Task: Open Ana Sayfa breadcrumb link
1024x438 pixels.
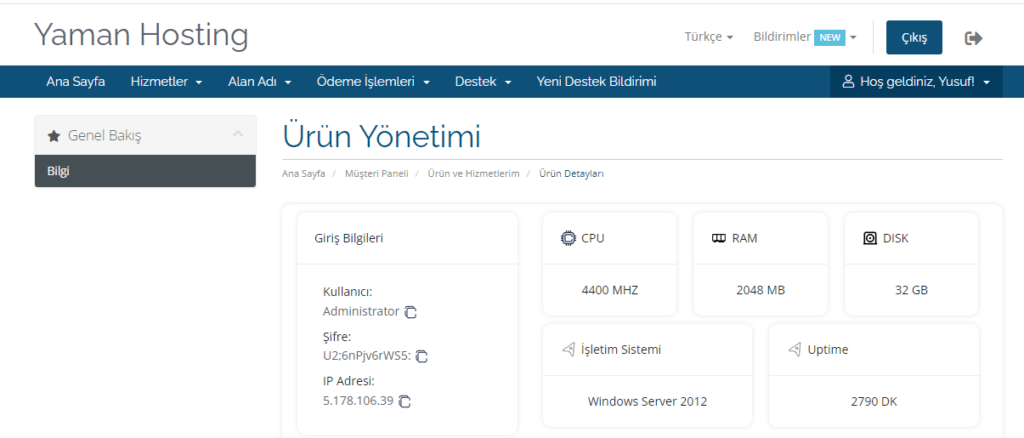Action: [x=304, y=174]
